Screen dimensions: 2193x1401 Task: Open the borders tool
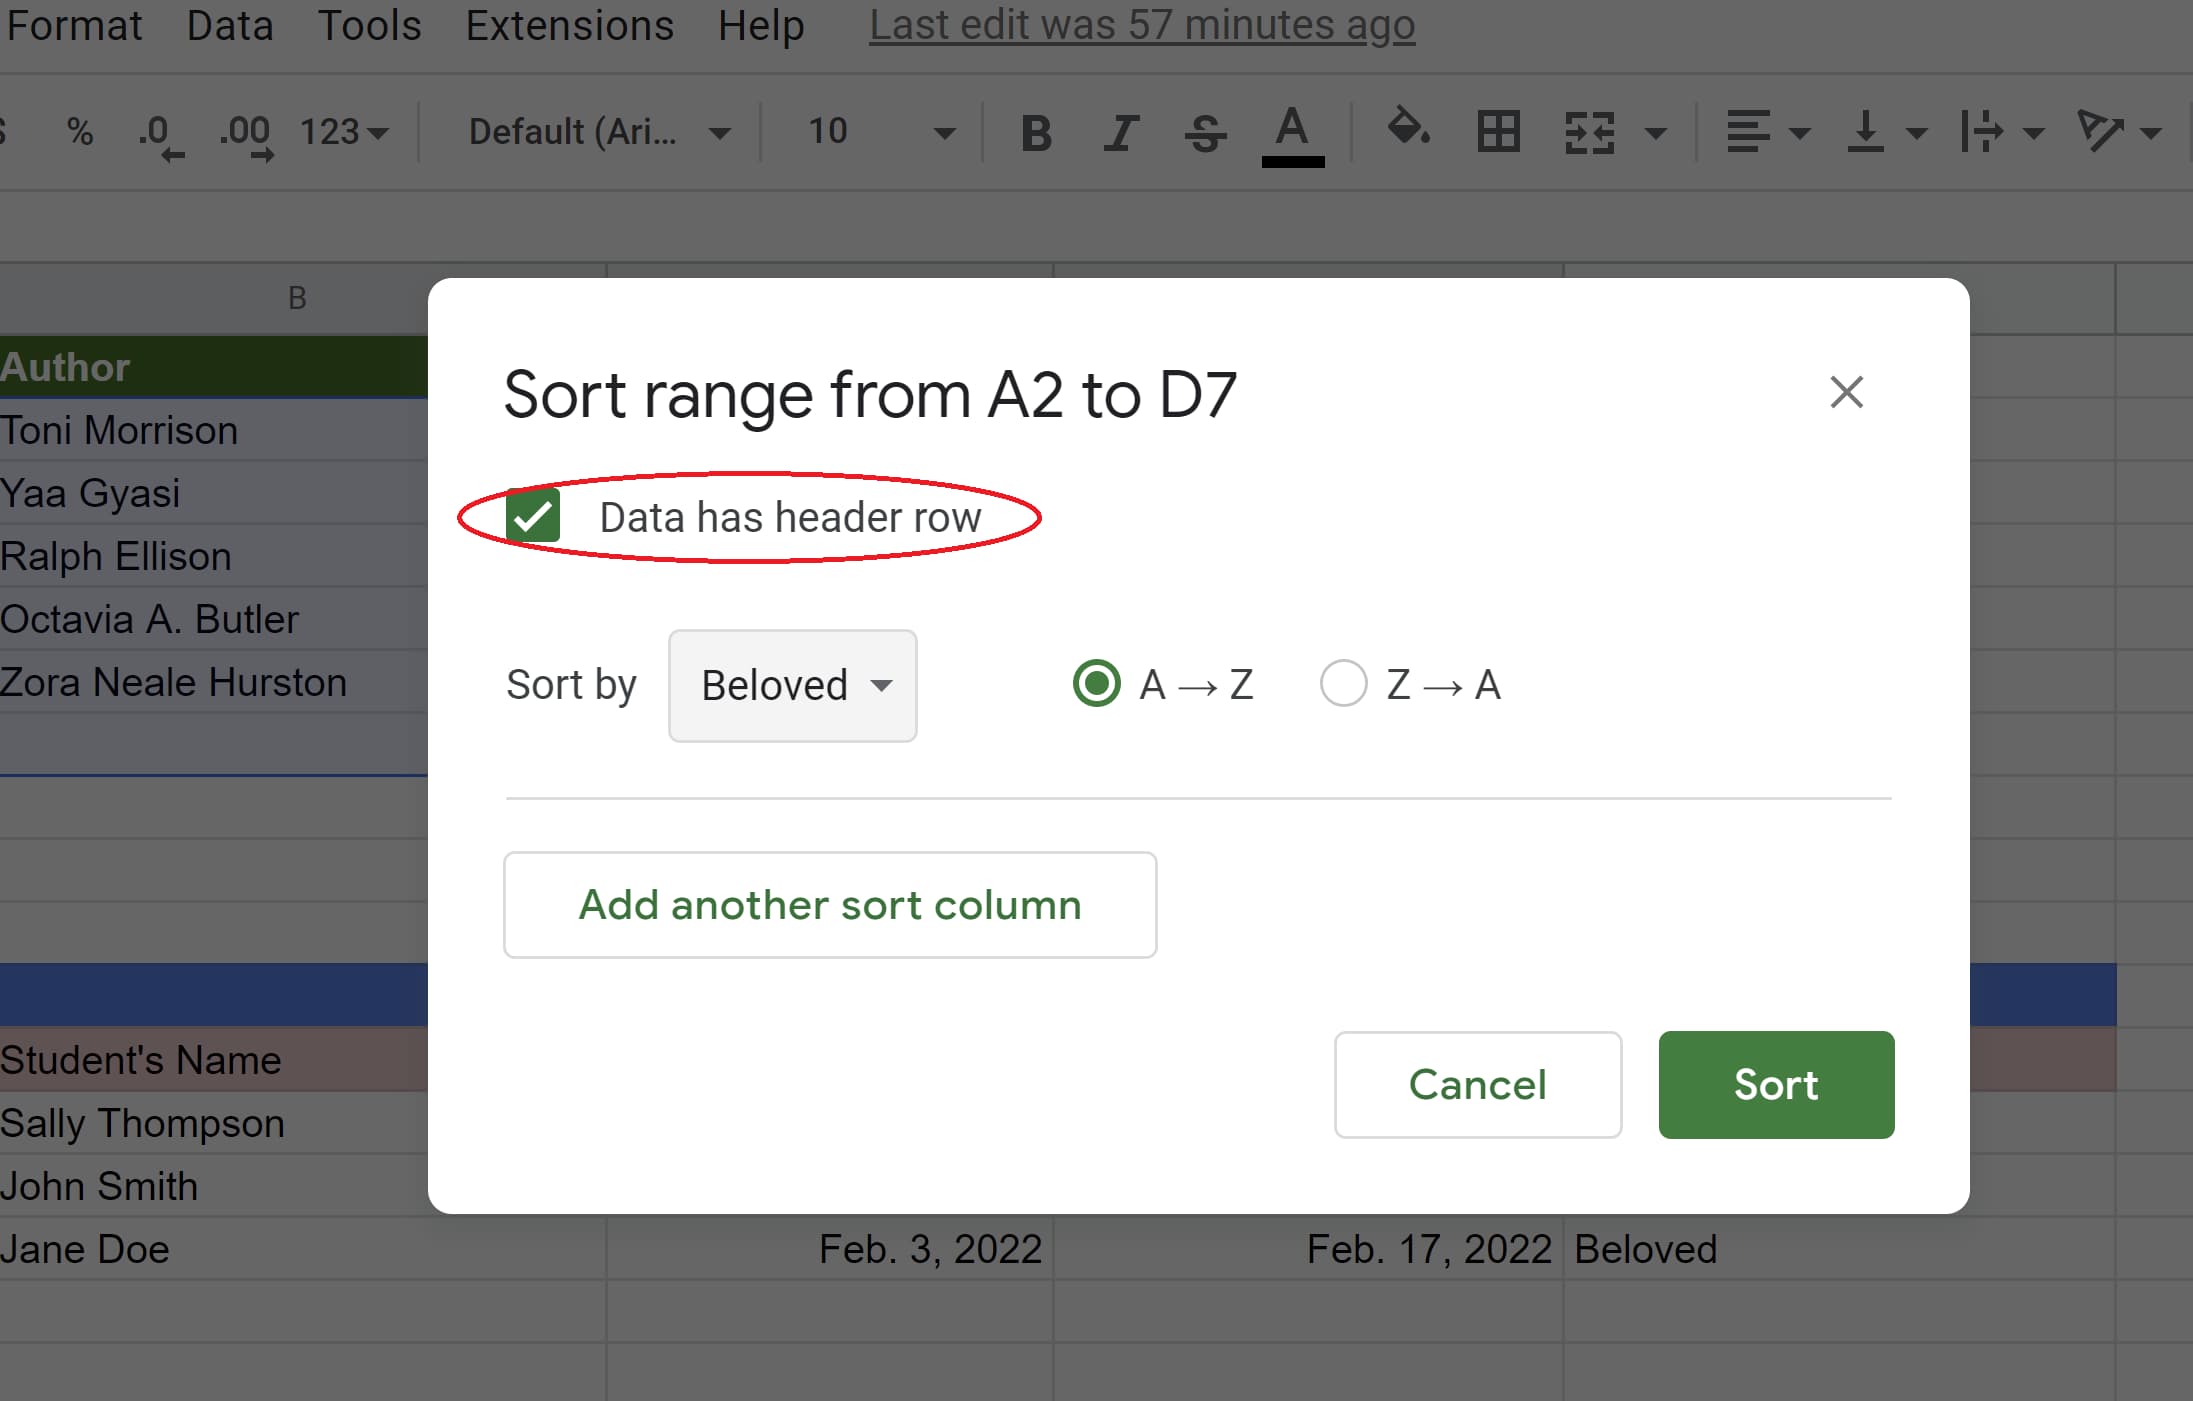pyautogui.click(x=1498, y=132)
